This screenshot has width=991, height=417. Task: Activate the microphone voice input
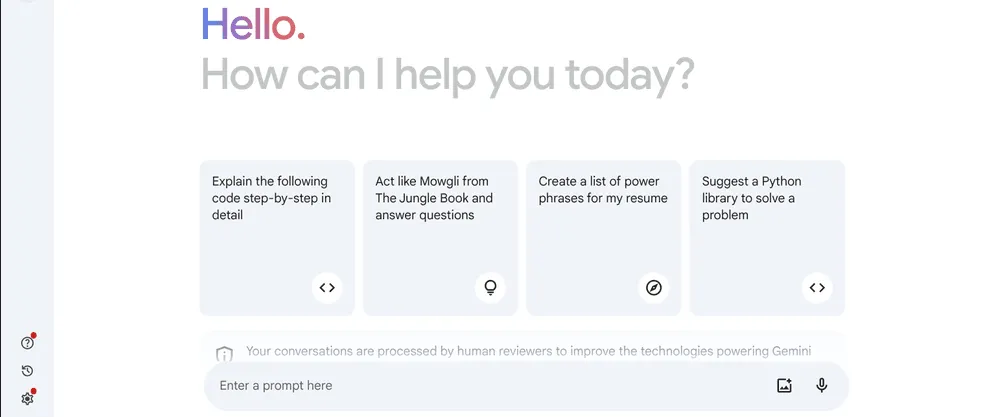tap(822, 386)
